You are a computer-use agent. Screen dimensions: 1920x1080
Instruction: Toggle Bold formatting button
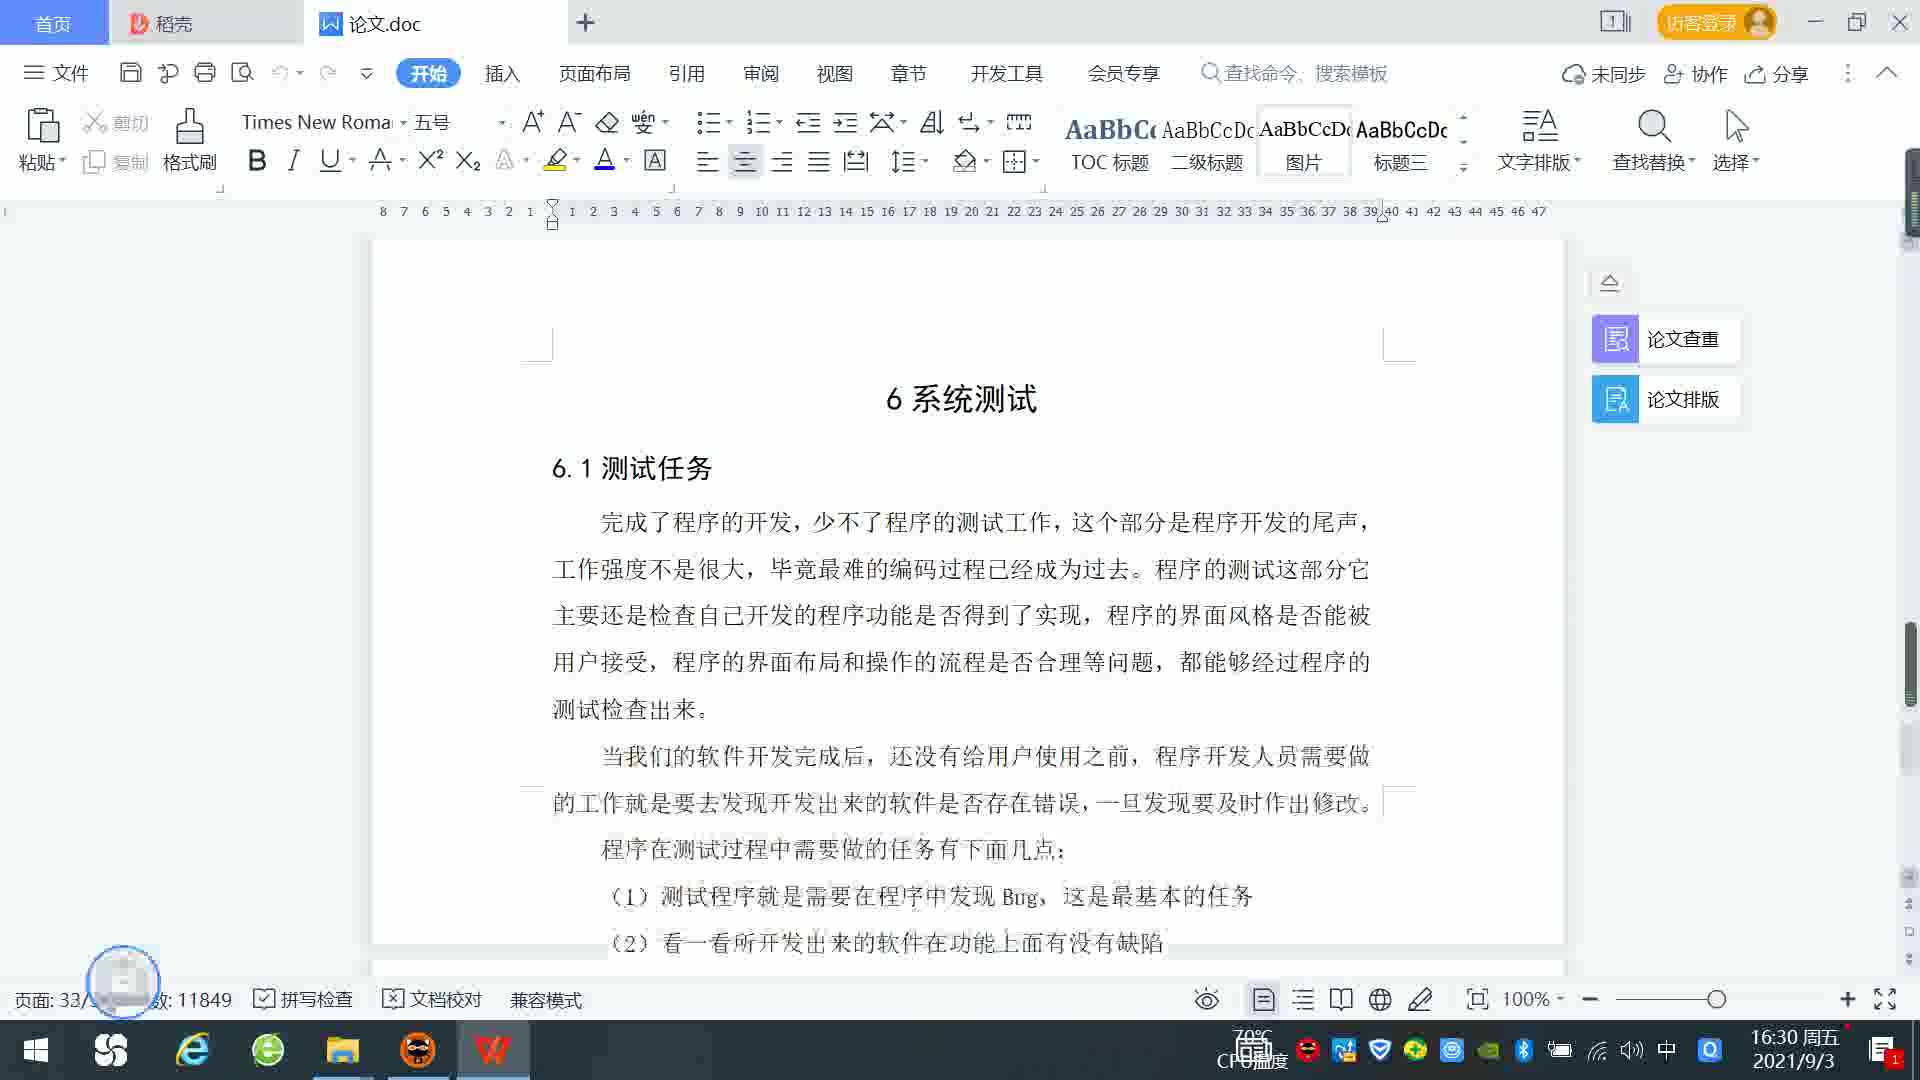[257, 161]
